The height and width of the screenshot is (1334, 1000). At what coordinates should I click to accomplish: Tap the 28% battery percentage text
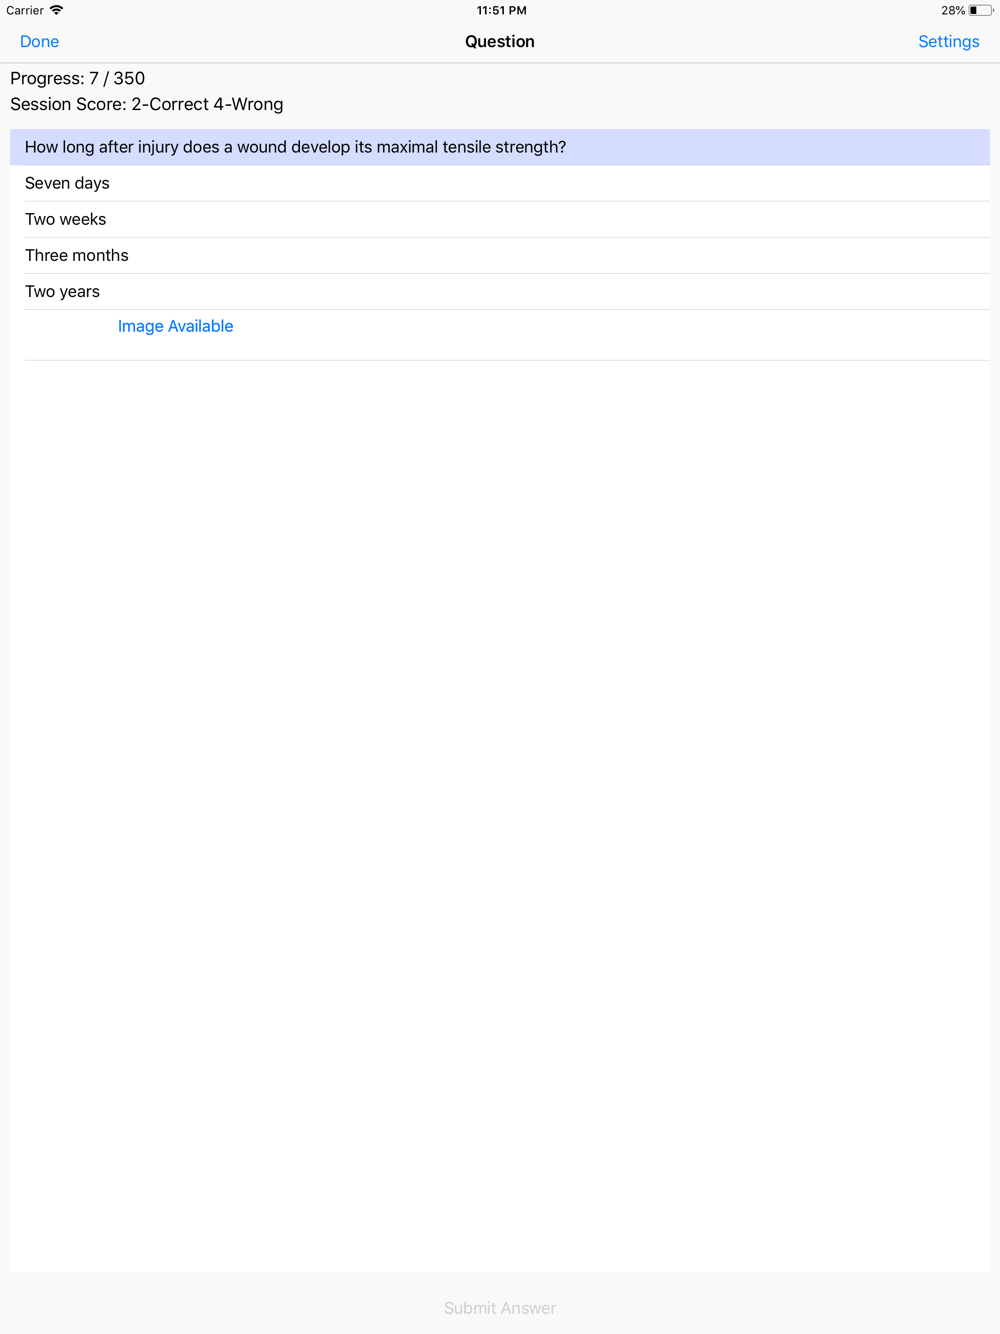952,10
